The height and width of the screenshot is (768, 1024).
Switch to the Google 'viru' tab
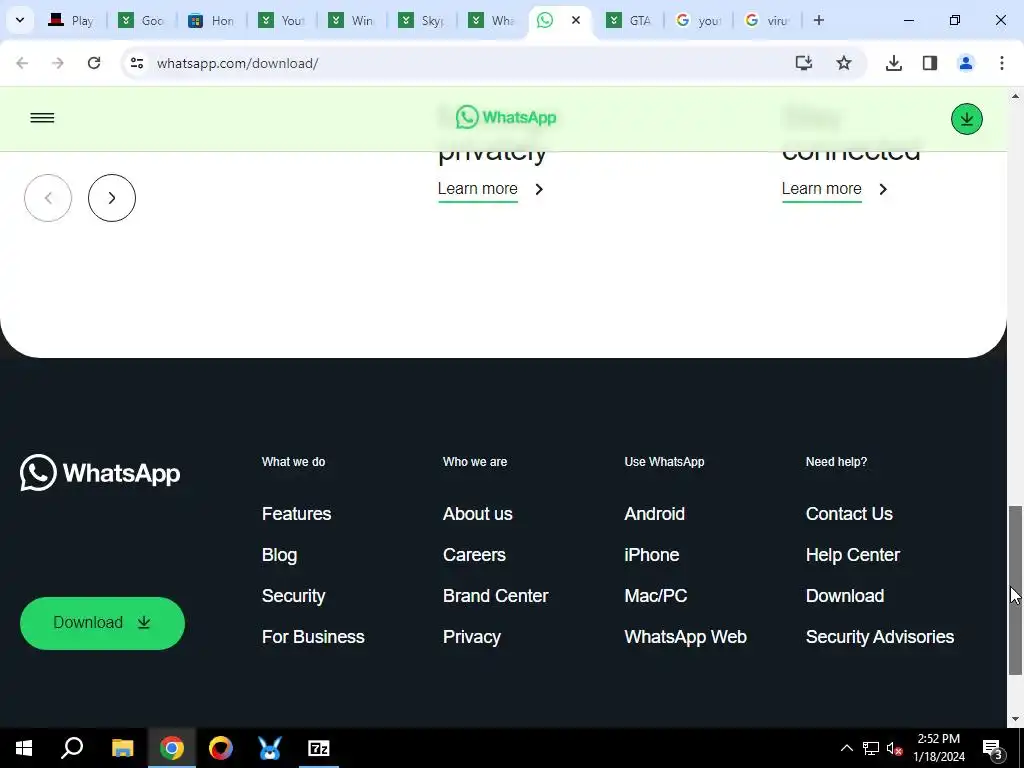(x=767, y=20)
